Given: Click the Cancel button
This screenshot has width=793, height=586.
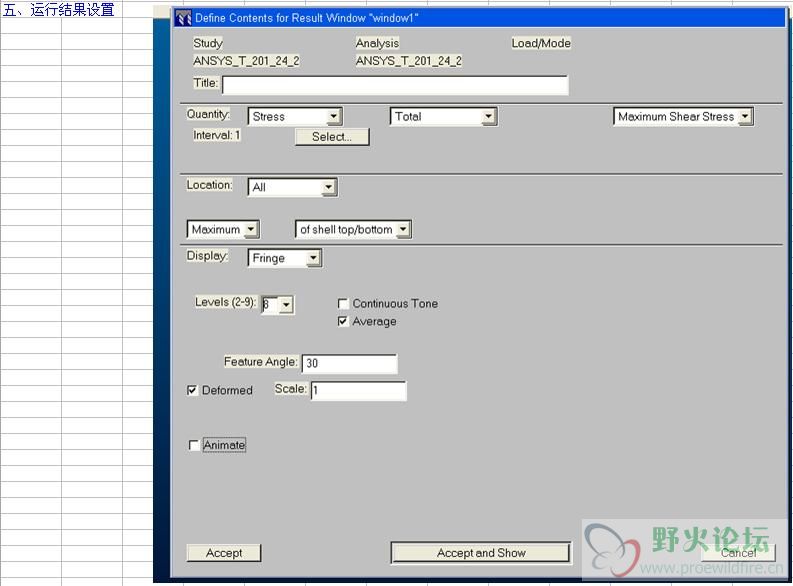Looking at the screenshot, I should [738, 553].
